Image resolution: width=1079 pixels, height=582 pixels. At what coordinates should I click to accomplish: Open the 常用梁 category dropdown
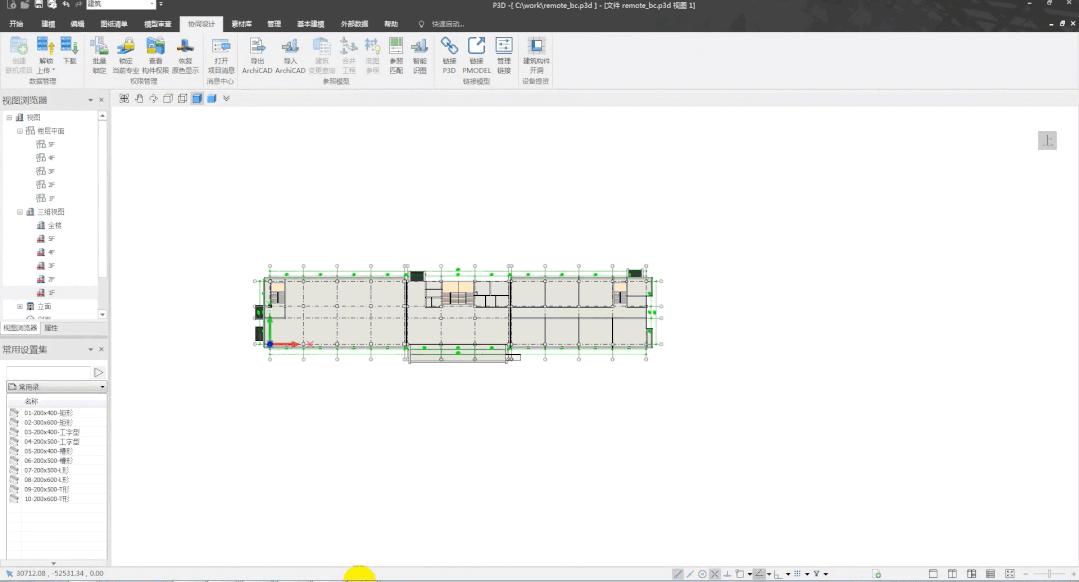[102, 386]
